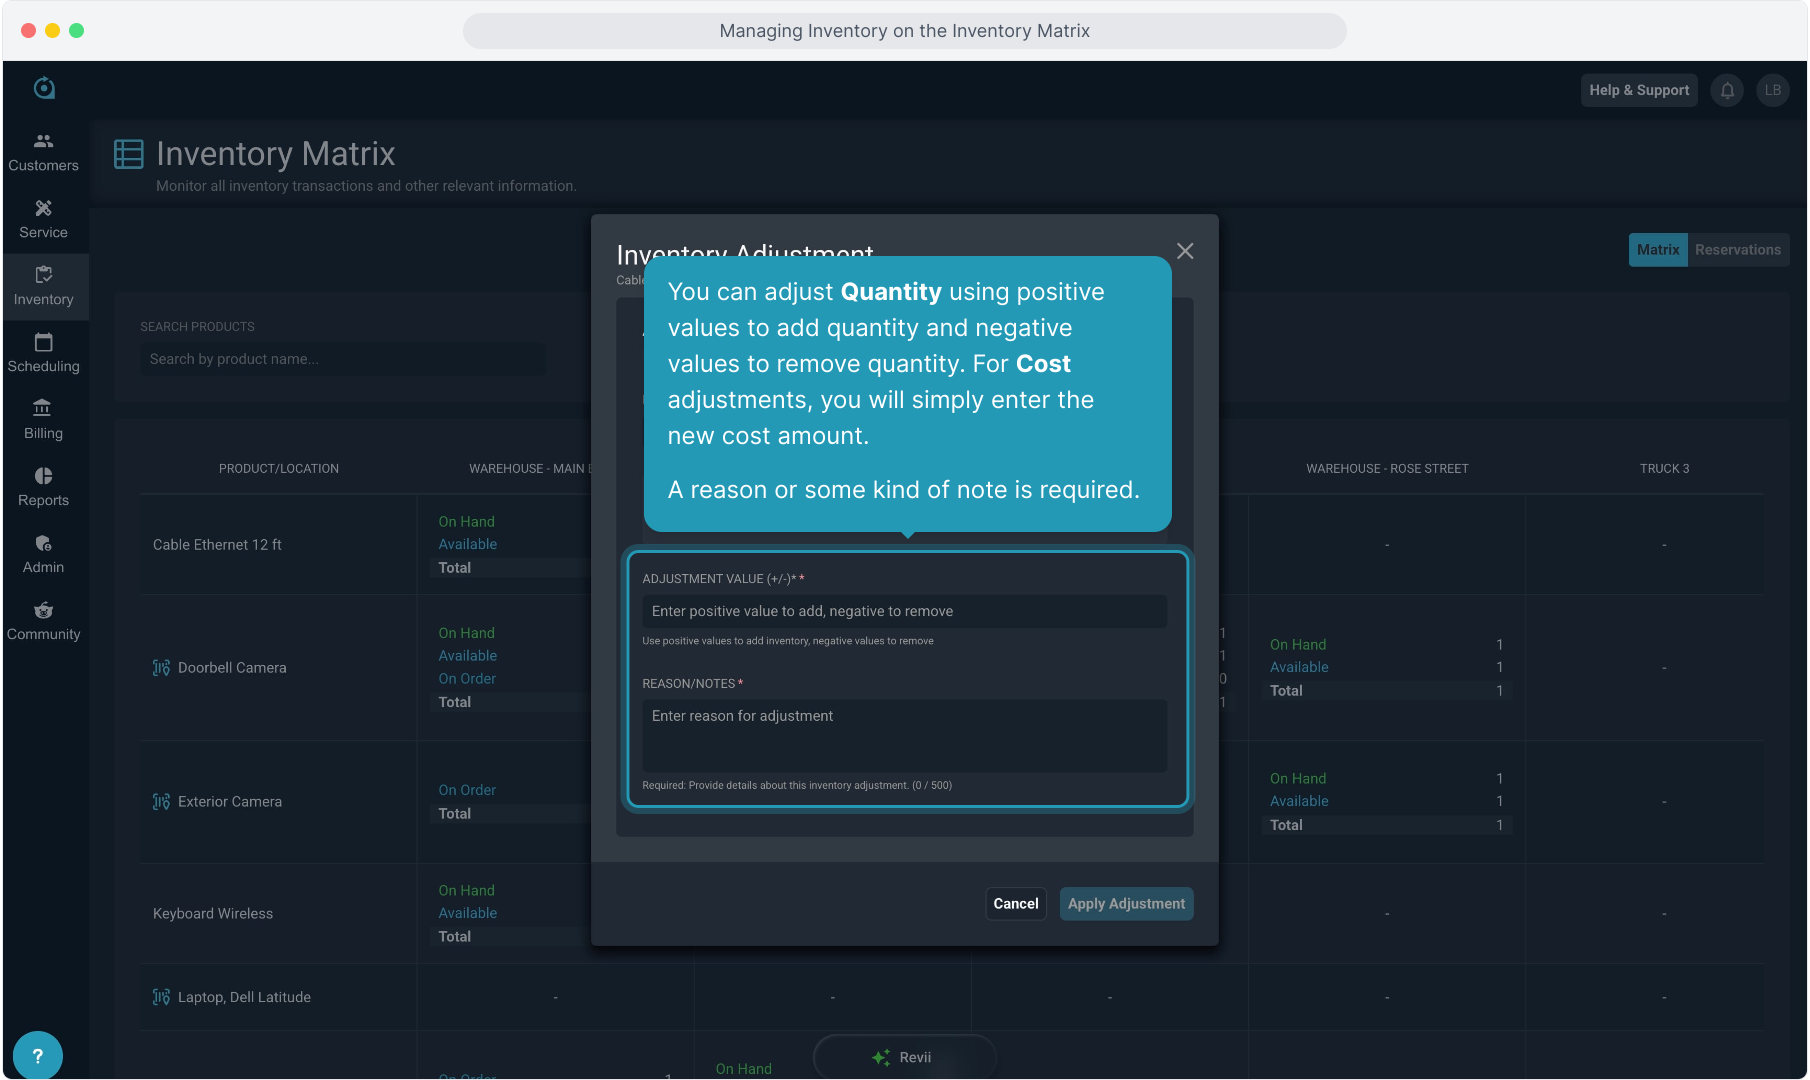1810x1080 pixels.
Task: Click the Adjustment Value input field
Action: [x=904, y=611]
